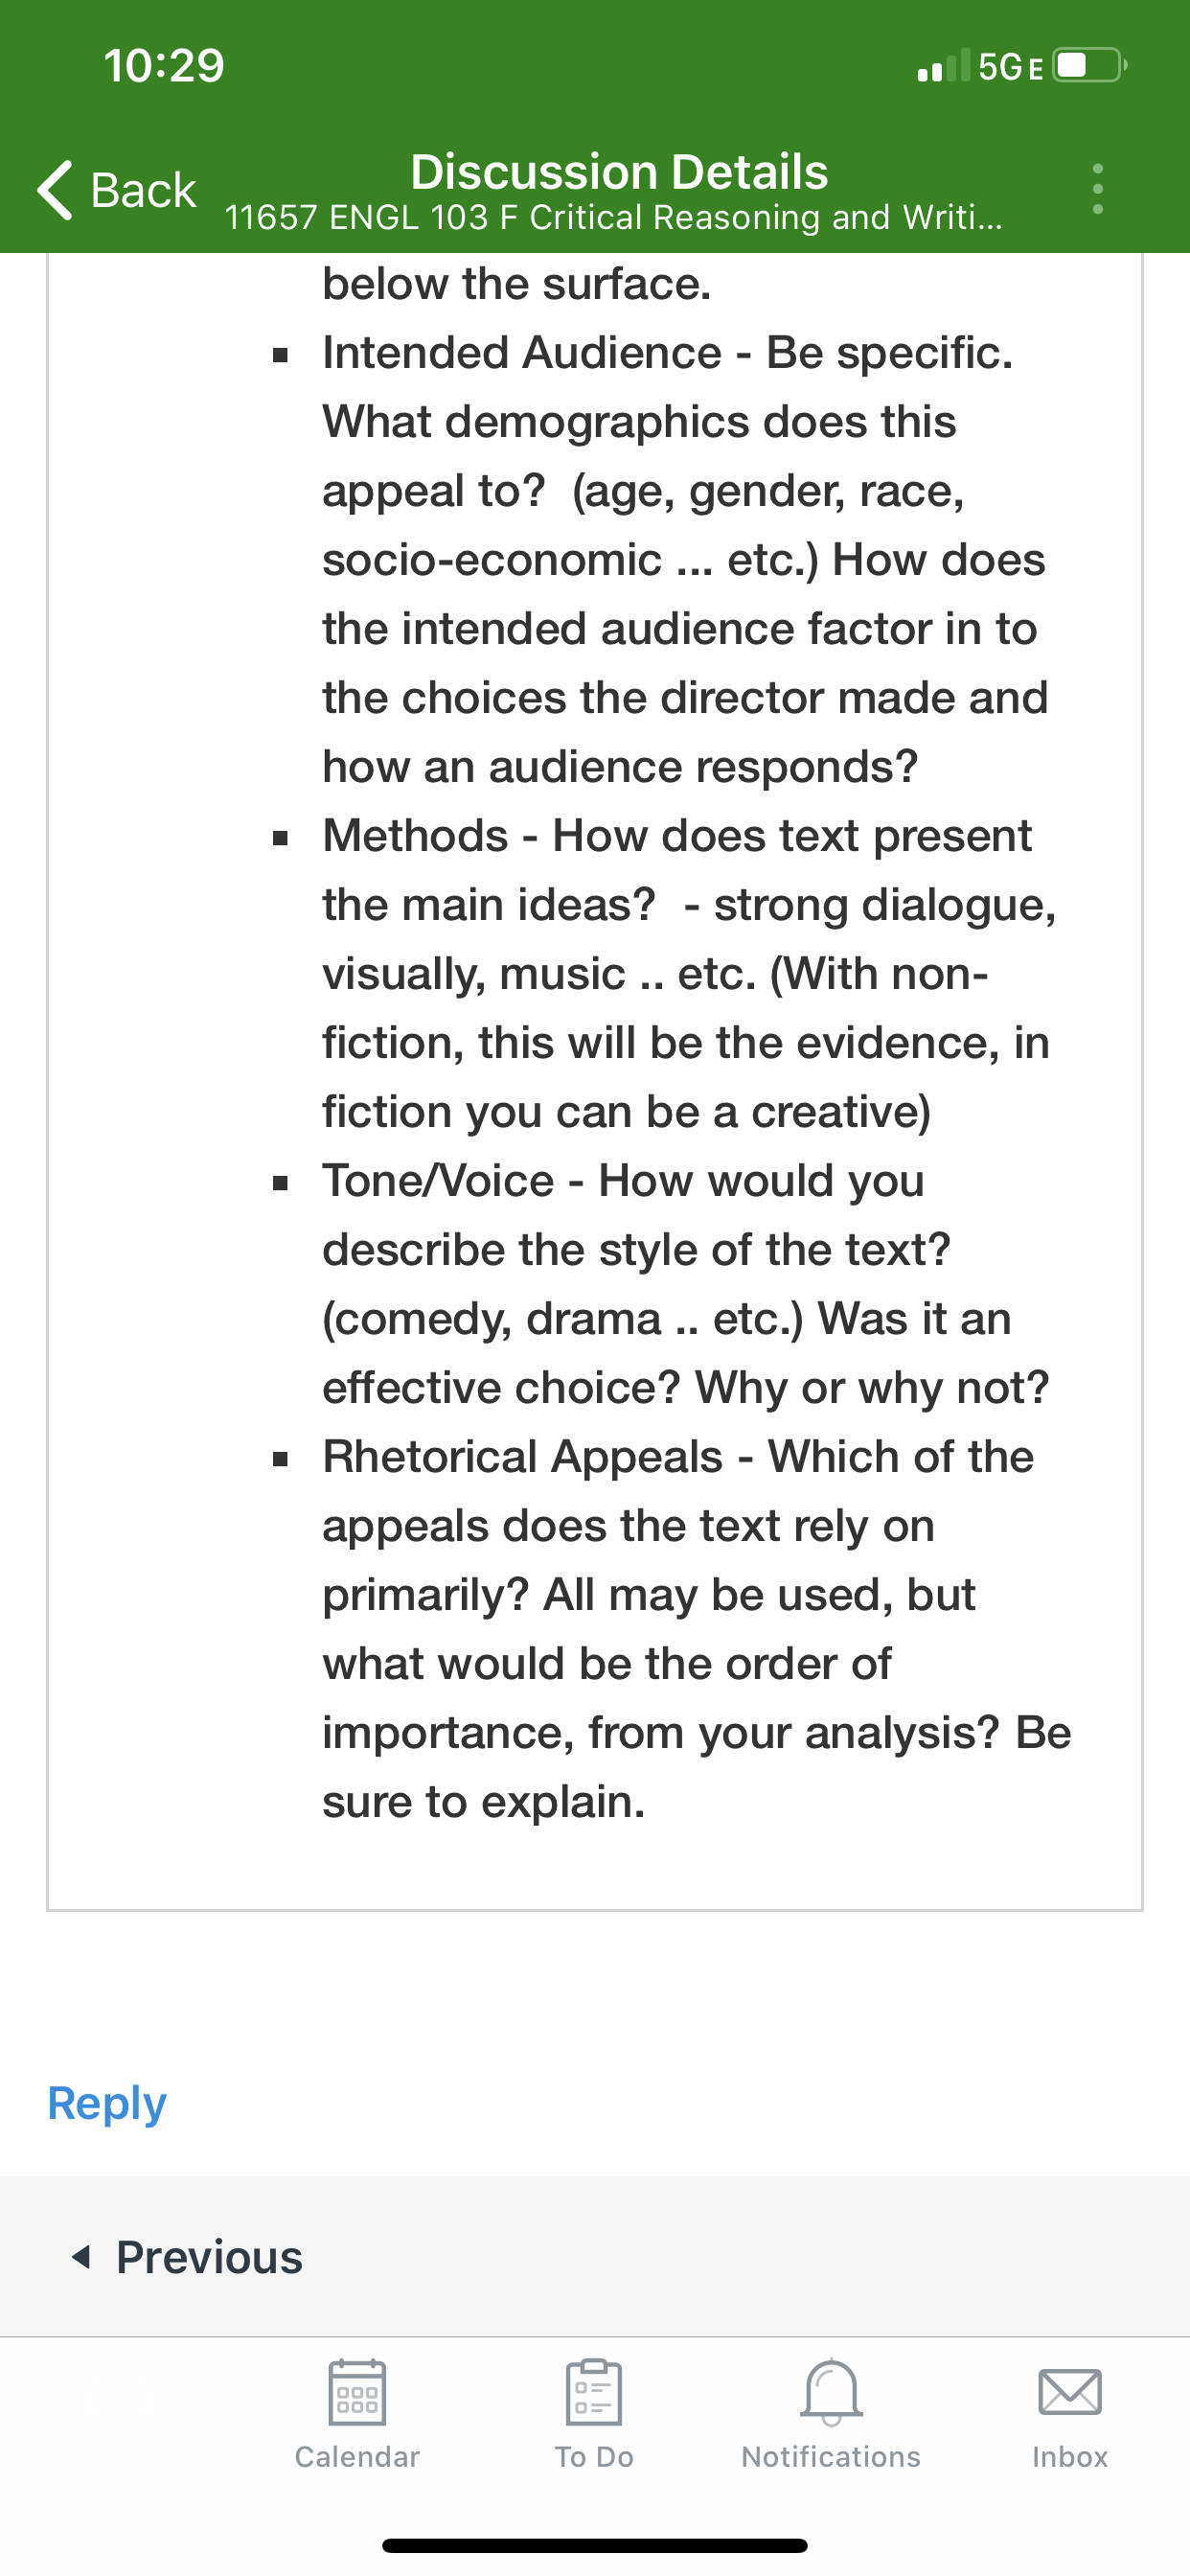Tap the Previous triangle arrow
Screen dimensions: 1190x2576
point(82,2257)
